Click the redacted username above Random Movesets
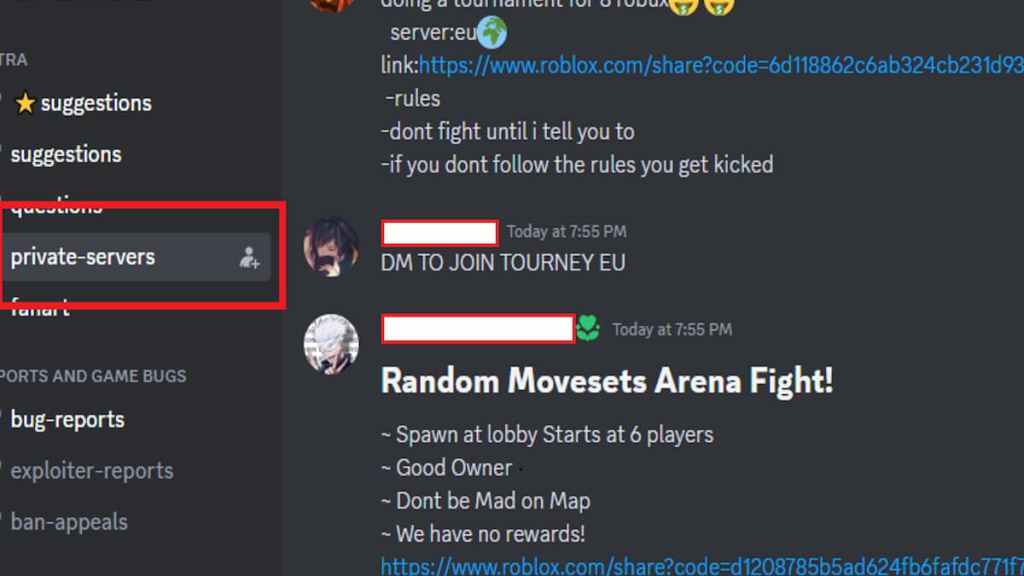Screen dimensions: 1024x576 coord(477,328)
